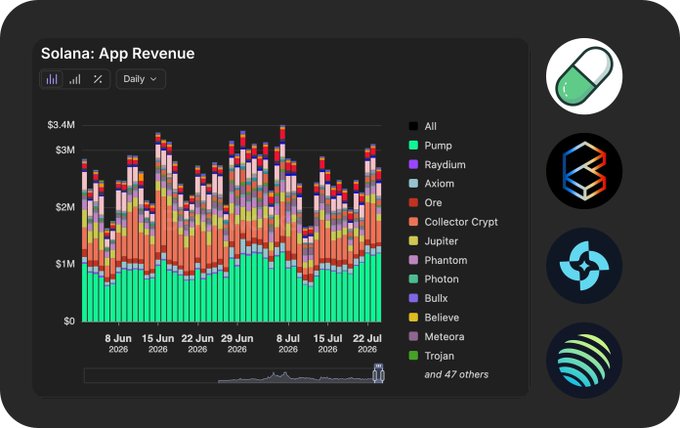Click the '$1M' y-axis label
Image resolution: width=680 pixels, height=428 pixels.
pyautogui.click(x=65, y=264)
